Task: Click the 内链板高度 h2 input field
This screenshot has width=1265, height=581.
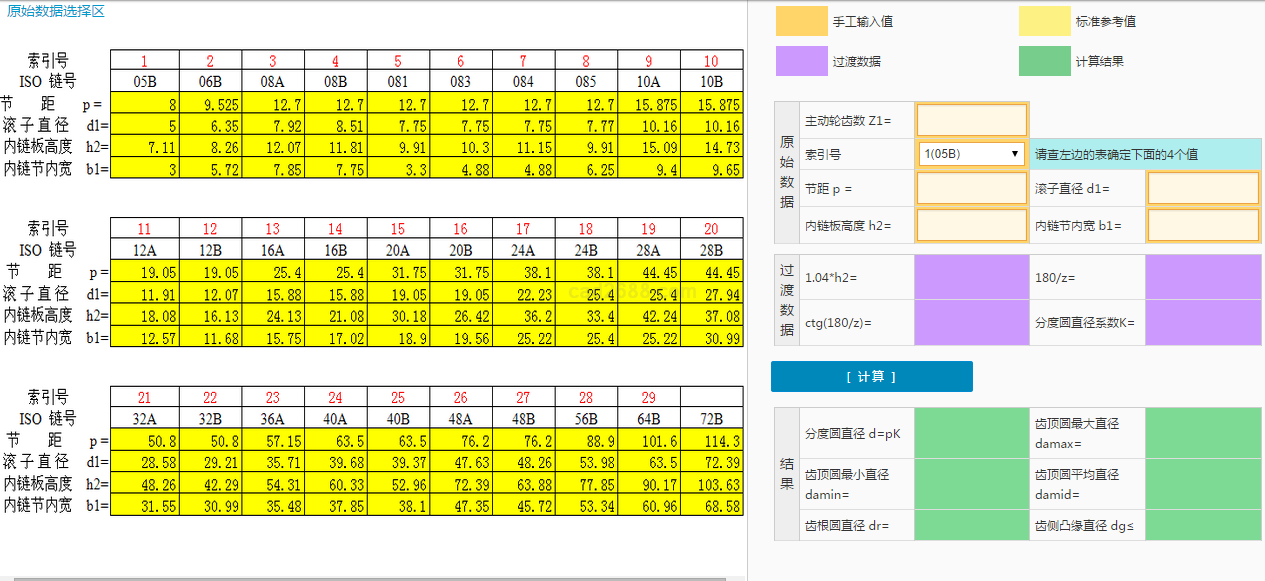Action: [x=971, y=226]
